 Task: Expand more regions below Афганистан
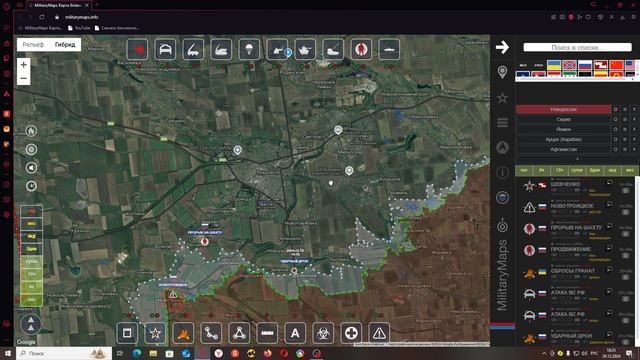pos(577,159)
